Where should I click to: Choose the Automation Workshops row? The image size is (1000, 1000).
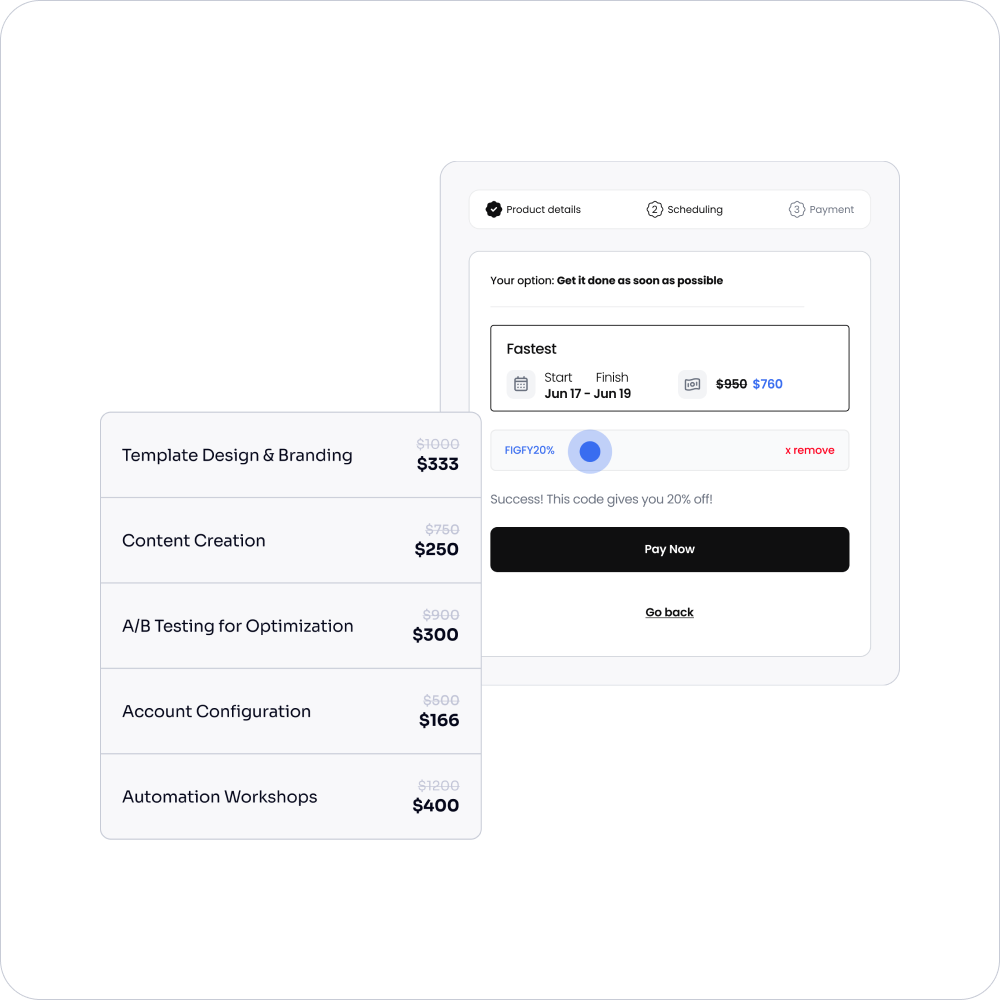coord(291,797)
